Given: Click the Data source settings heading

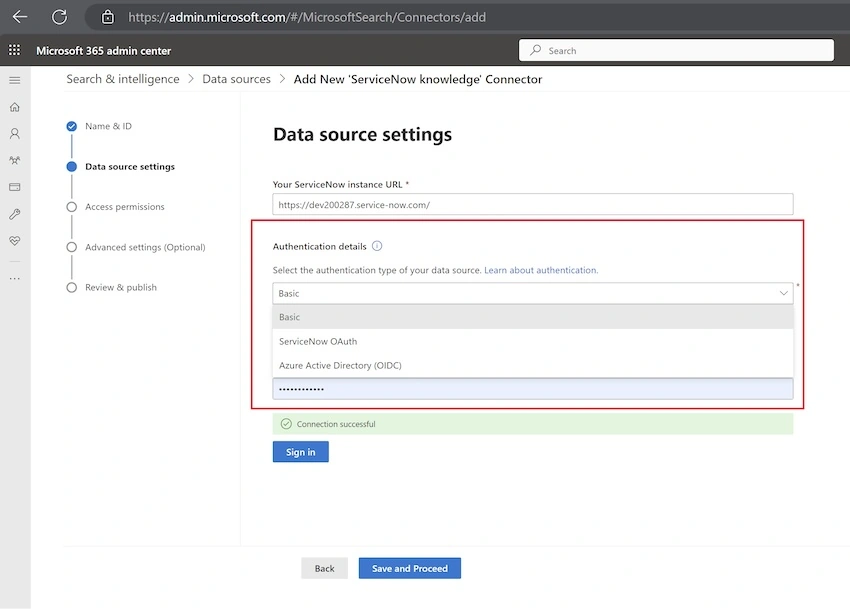Looking at the screenshot, I should tap(362, 134).
